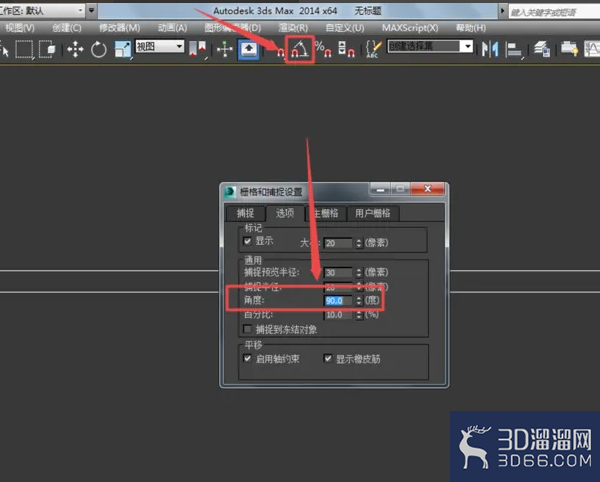Click the marker size field showing 20

click(x=338, y=243)
